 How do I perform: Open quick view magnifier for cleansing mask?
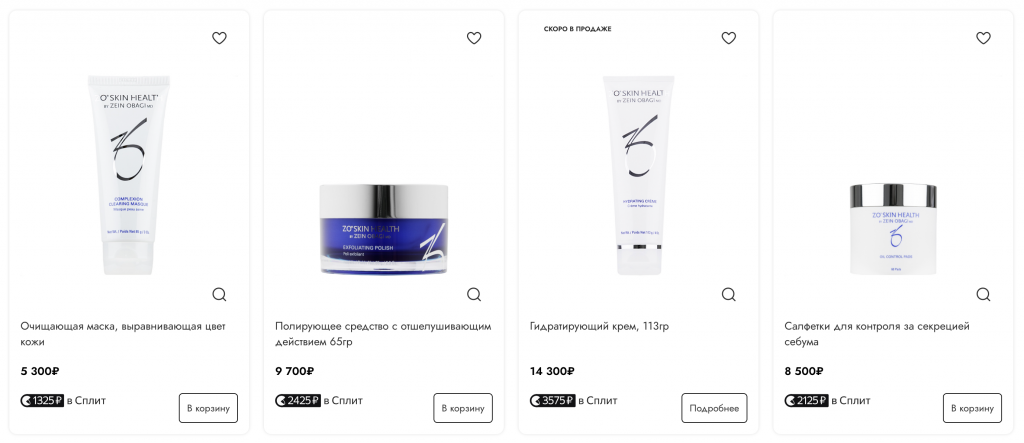click(219, 295)
